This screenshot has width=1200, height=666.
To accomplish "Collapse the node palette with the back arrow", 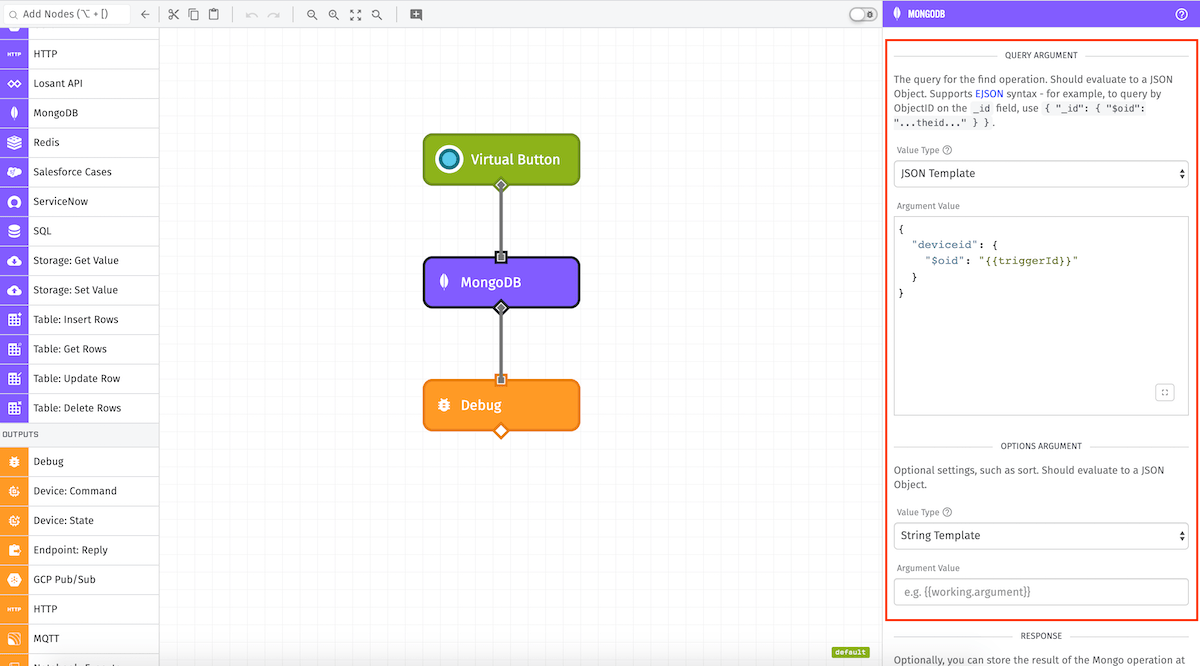I will (x=145, y=15).
